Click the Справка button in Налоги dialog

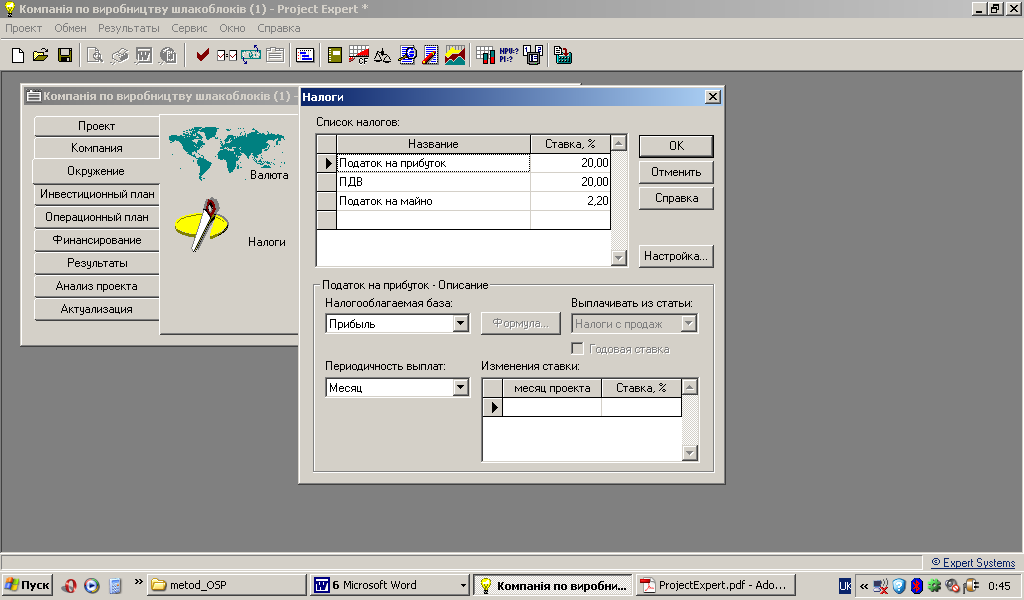click(676, 198)
